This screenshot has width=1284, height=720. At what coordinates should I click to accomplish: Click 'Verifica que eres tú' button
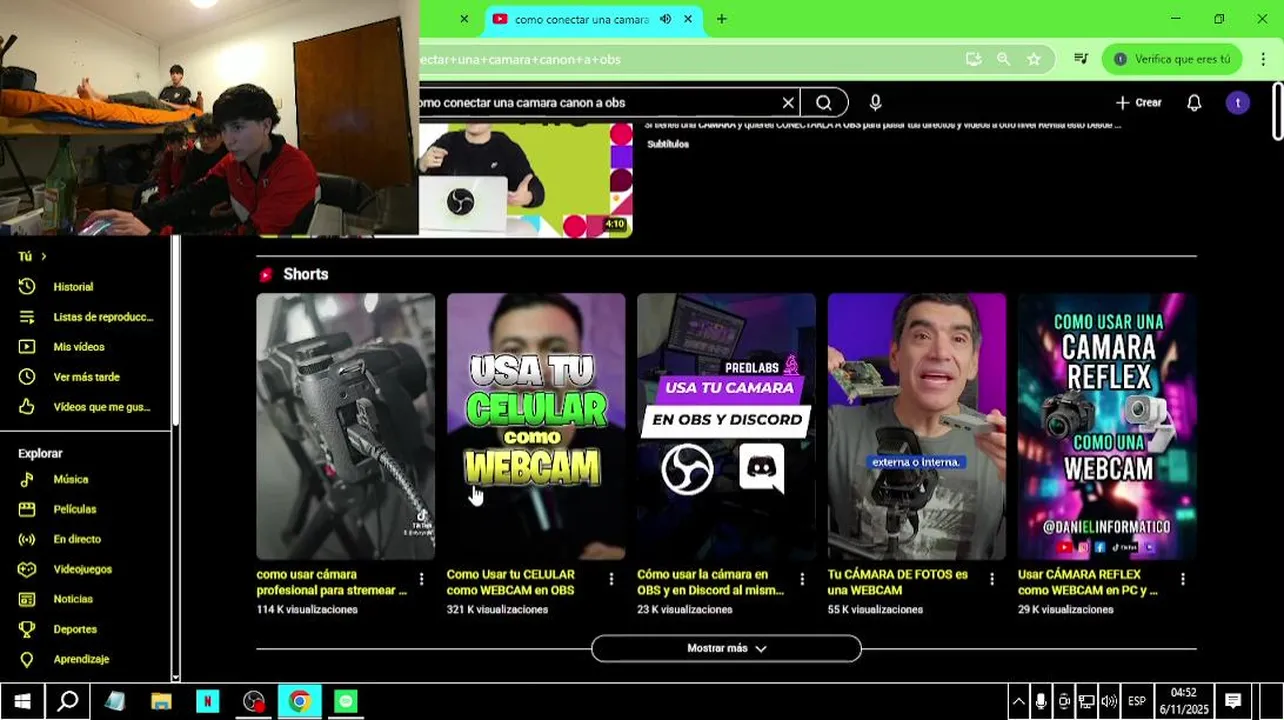1171,59
